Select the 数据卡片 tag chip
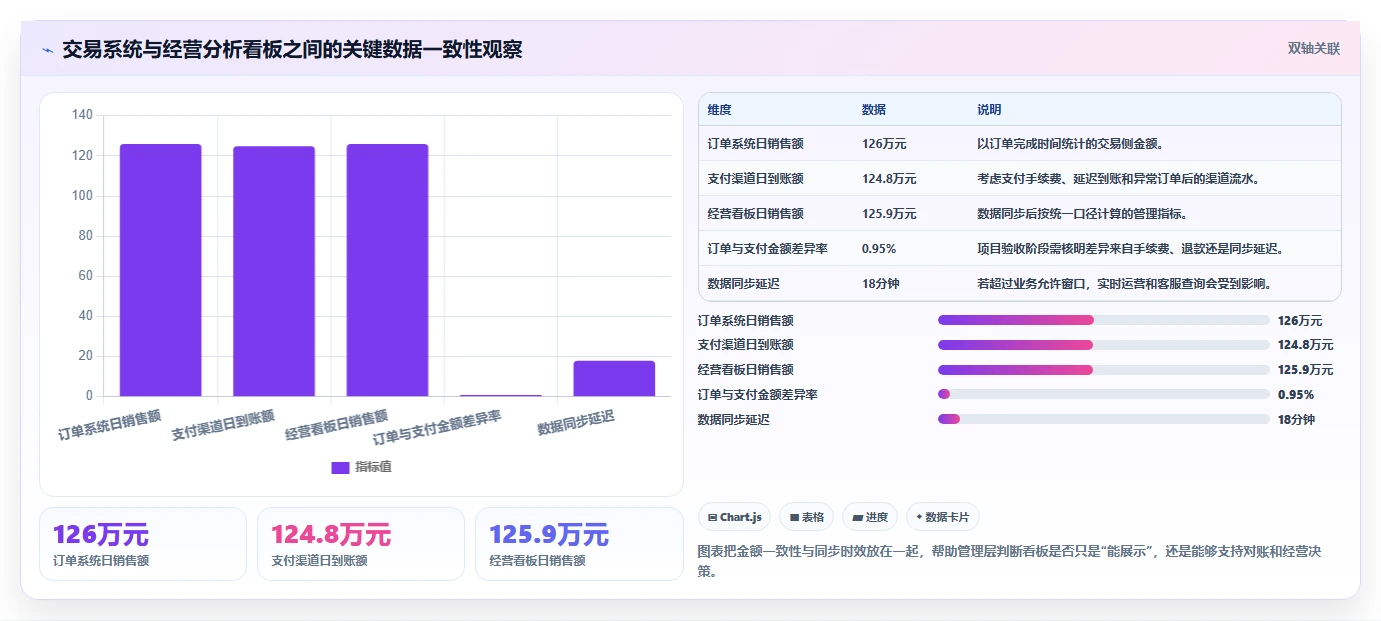Screen dimensions: 1381x621 pyautogui.click(x=943, y=517)
